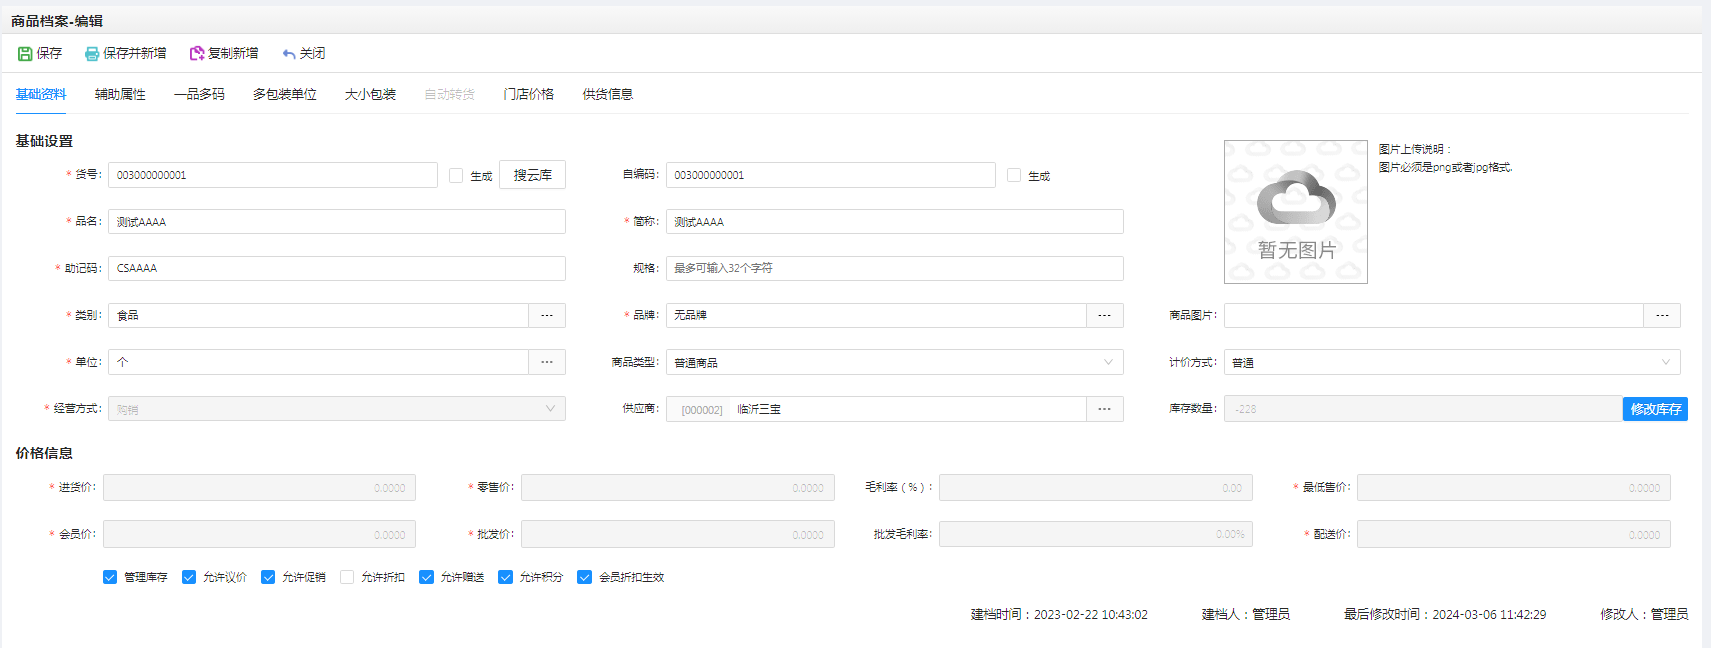1711x648 pixels.
Task: Open the 类别 category picker ellipsis
Action: pos(547,315)
